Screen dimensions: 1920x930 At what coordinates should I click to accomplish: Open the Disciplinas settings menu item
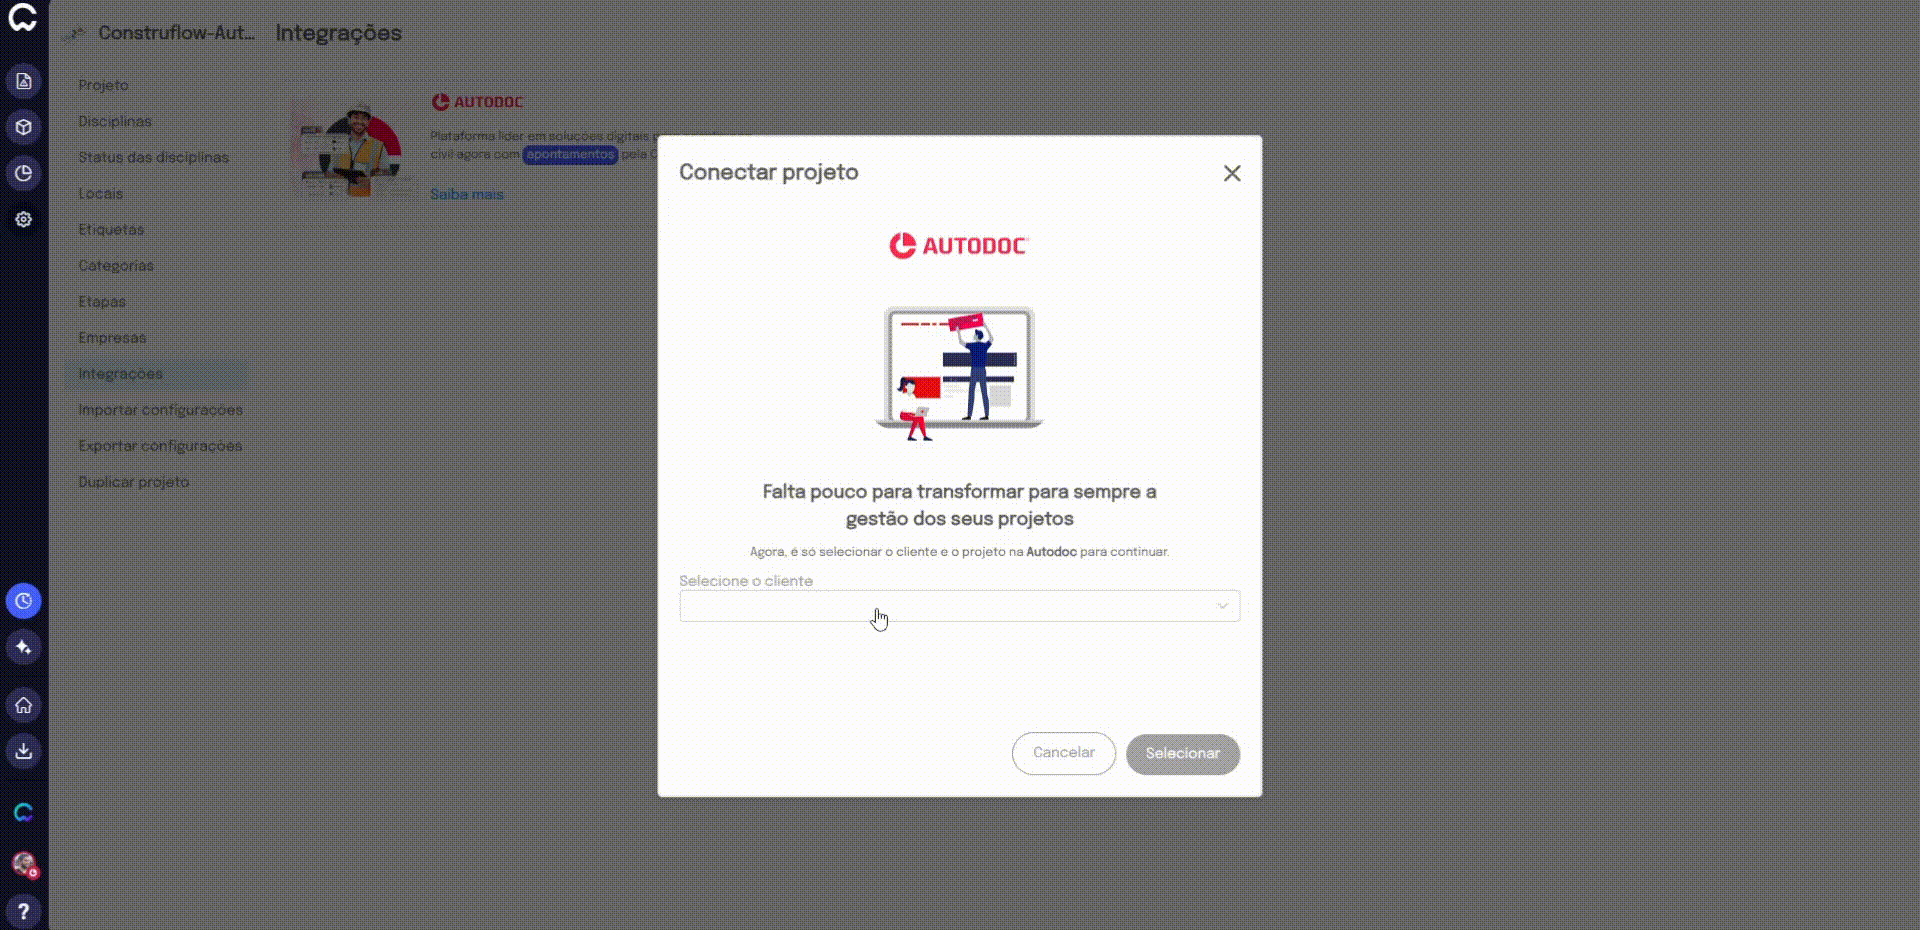115,121
